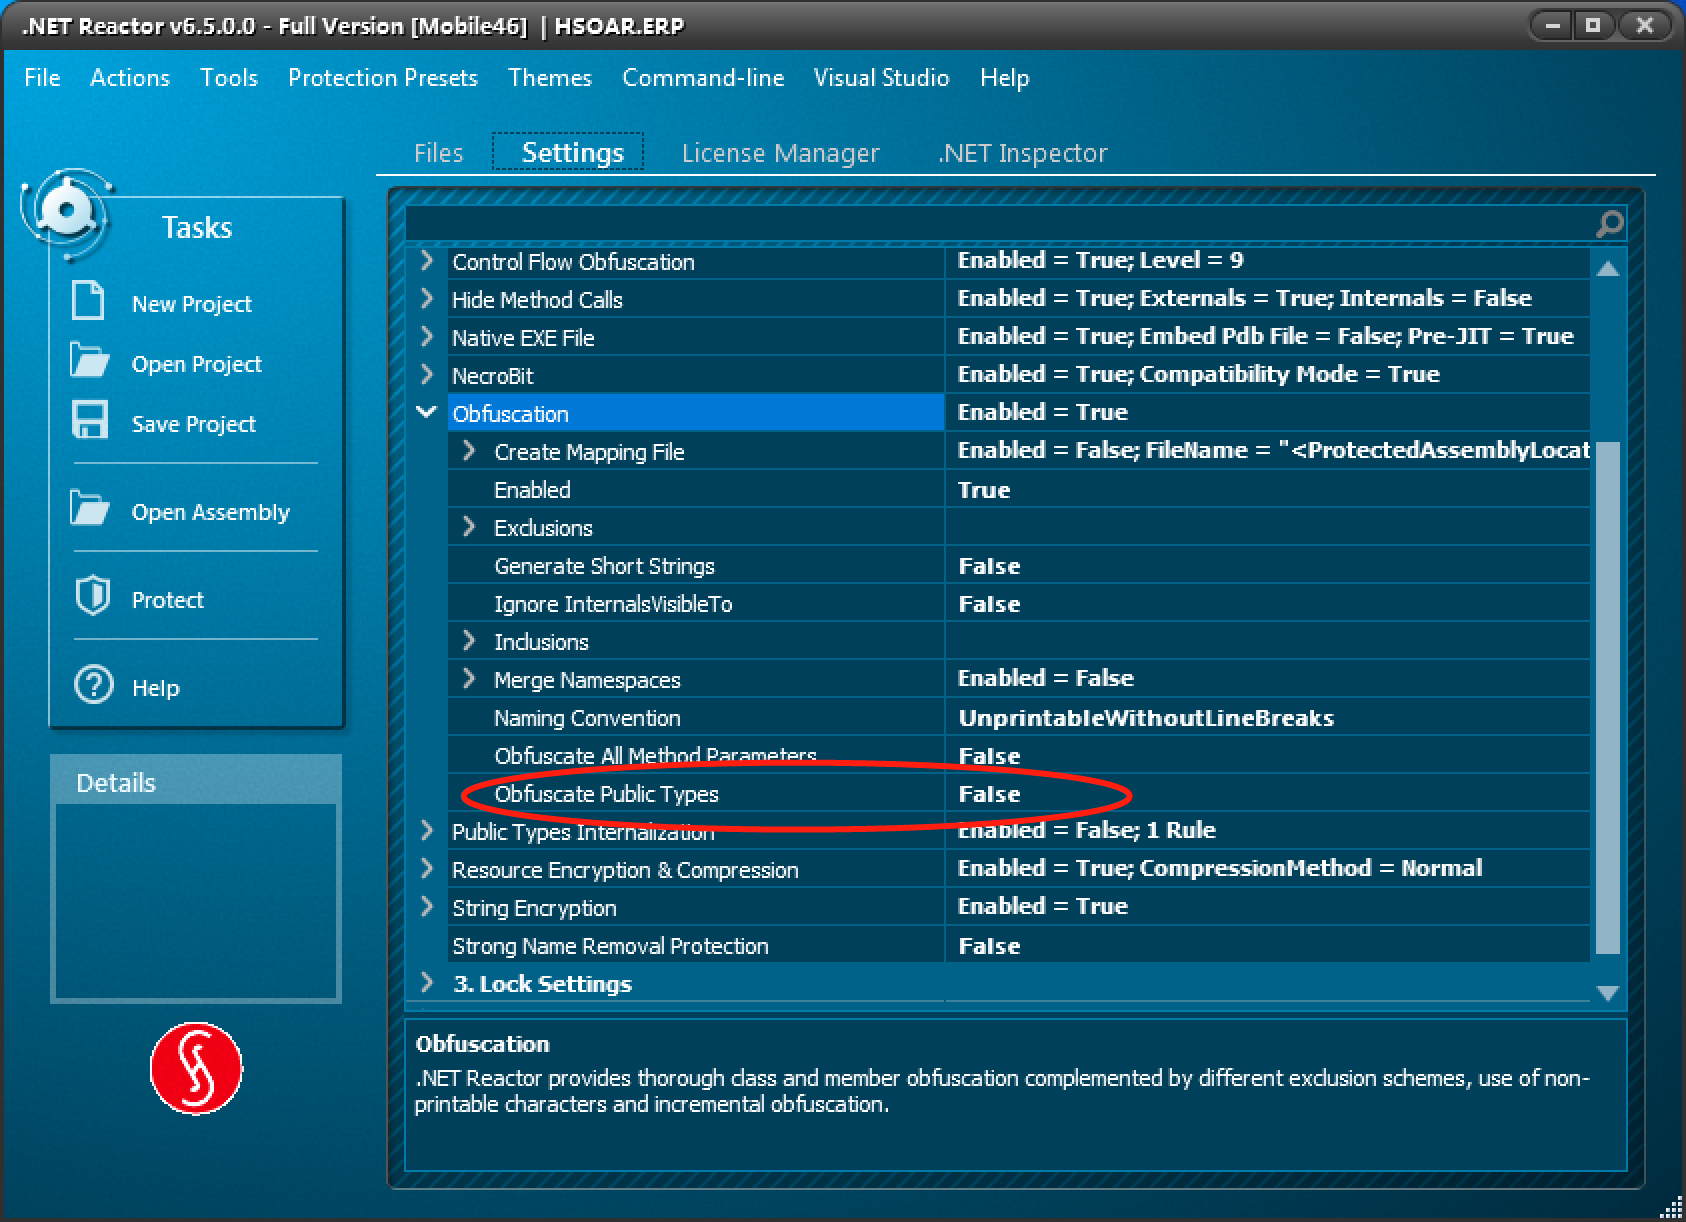Select the Naming Convention value field
The height and width of the screenshot is (1222, 1686).
coord(1267,718)
